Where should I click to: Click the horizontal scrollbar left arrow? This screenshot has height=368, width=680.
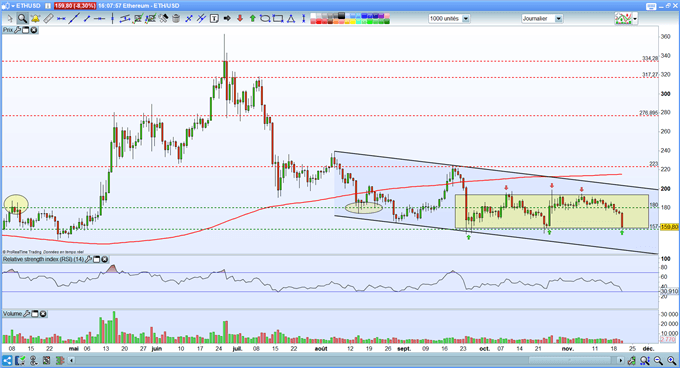72,360
